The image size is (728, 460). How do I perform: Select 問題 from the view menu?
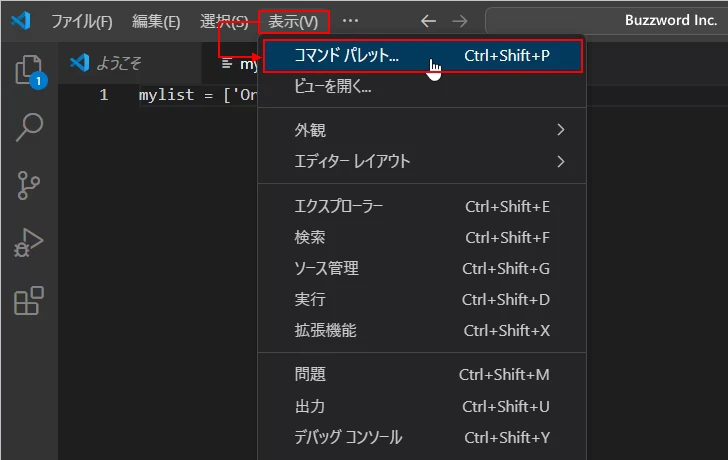pos(422,374)
